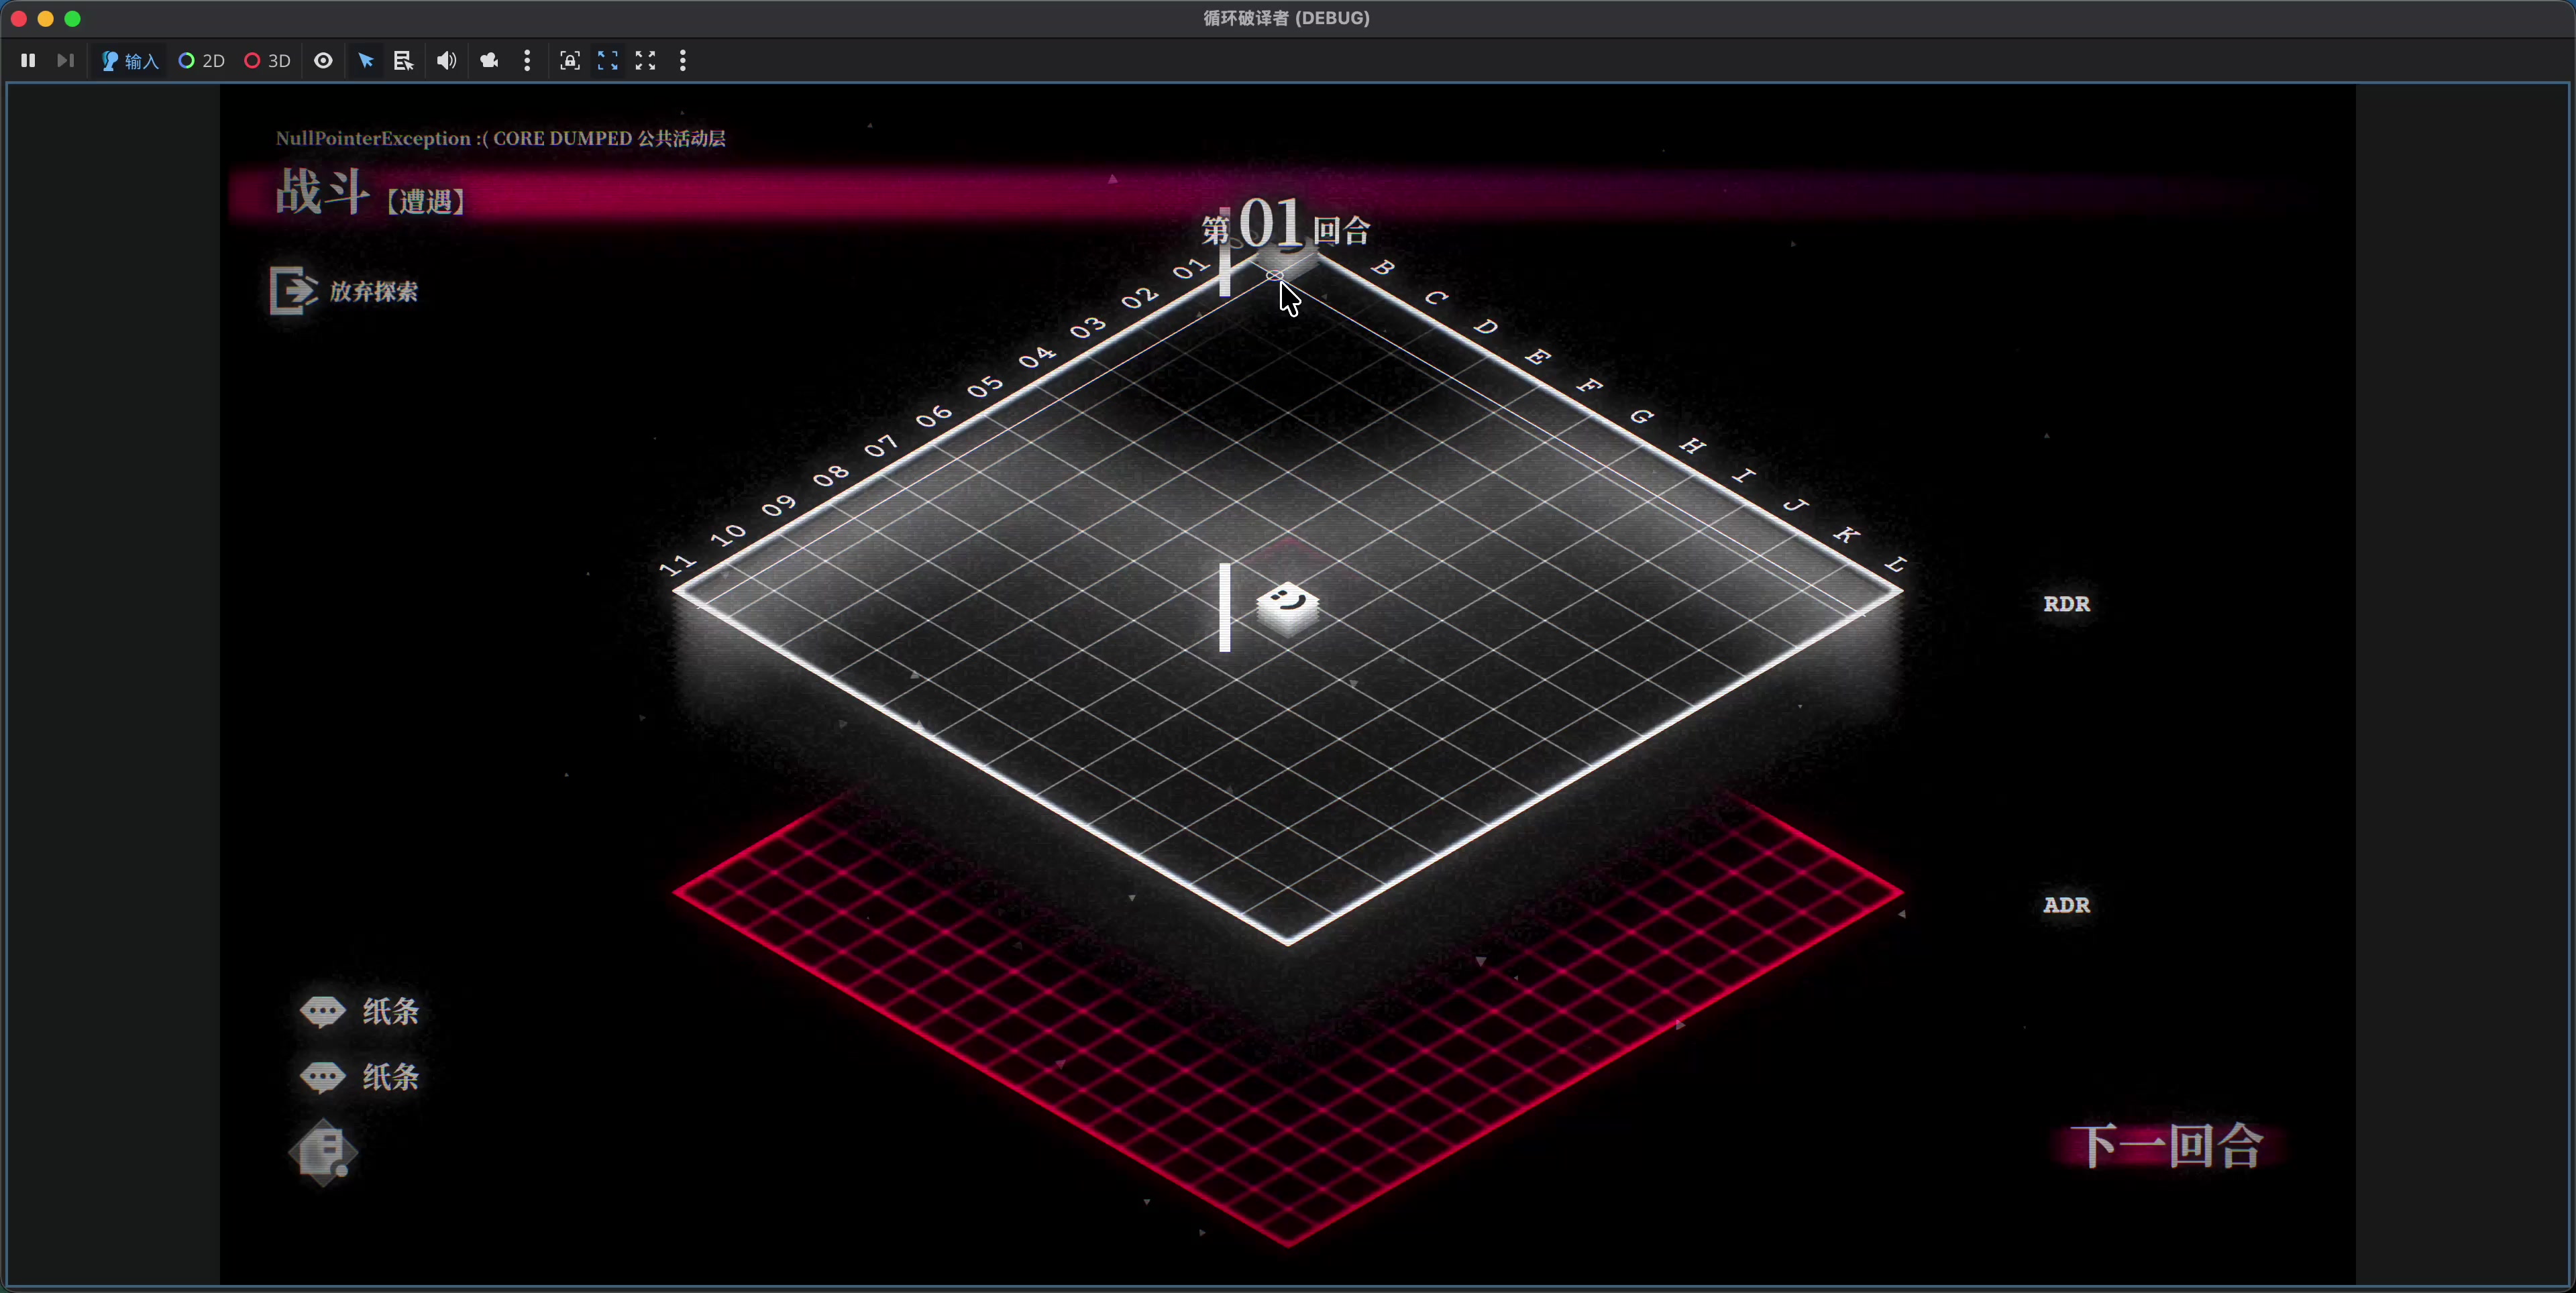Click the stretch fullscreen arrows icon

pyautogui.click(x=646, y=61)
